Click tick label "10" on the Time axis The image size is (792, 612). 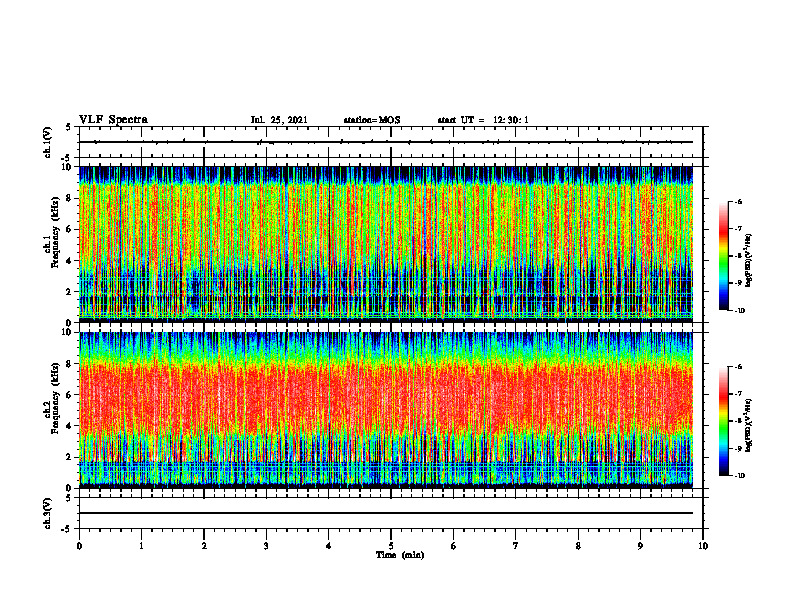(x=703, y=546)
